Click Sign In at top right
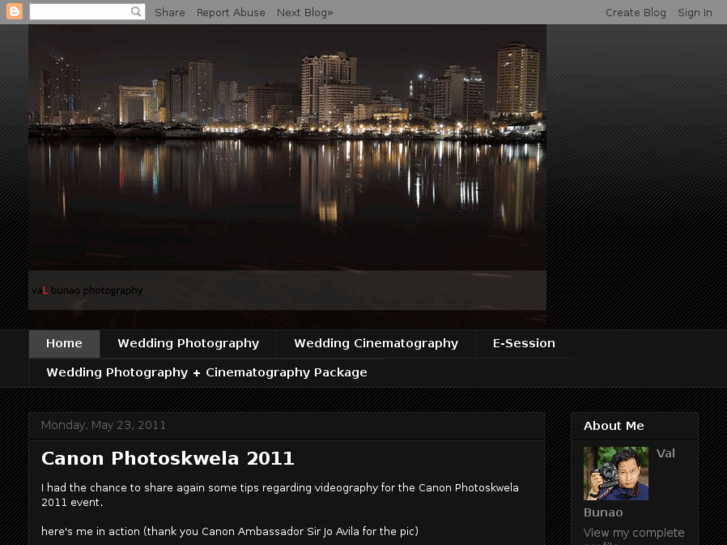This screenshot has height=545, width=727. tap(695, 12)
